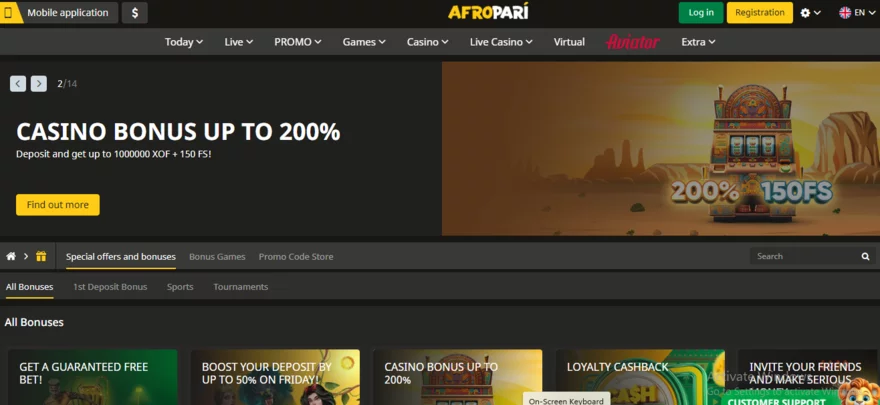
Task: Open the dollar currency icon button
Action: pyautogui.click(x=135, y=13)
